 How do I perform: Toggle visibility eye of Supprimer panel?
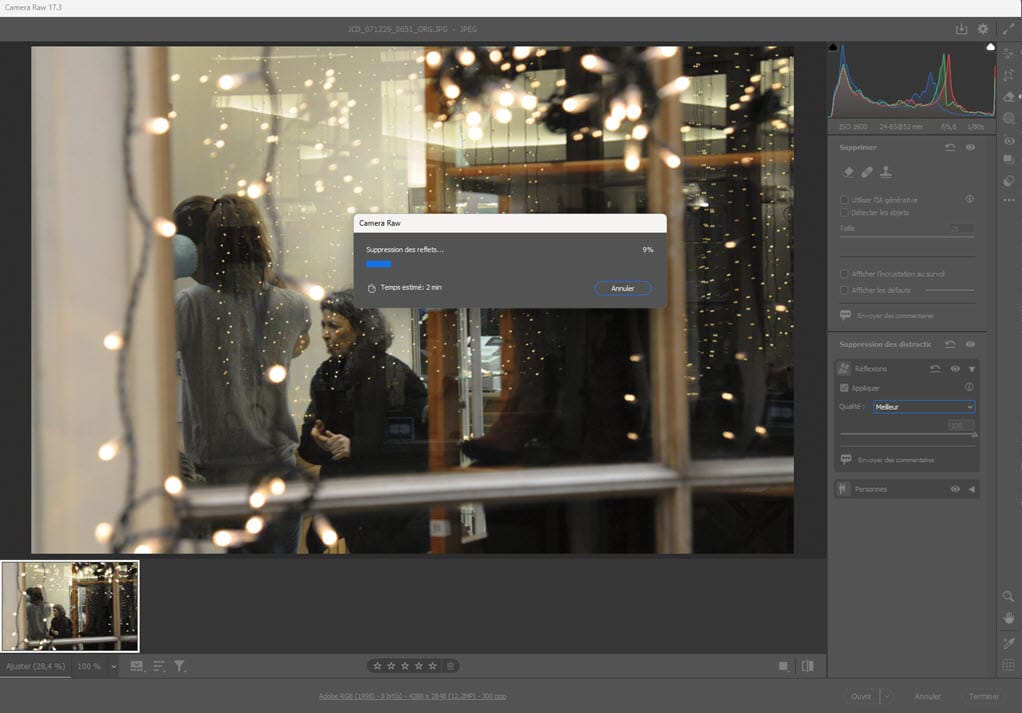click(971, 147)
